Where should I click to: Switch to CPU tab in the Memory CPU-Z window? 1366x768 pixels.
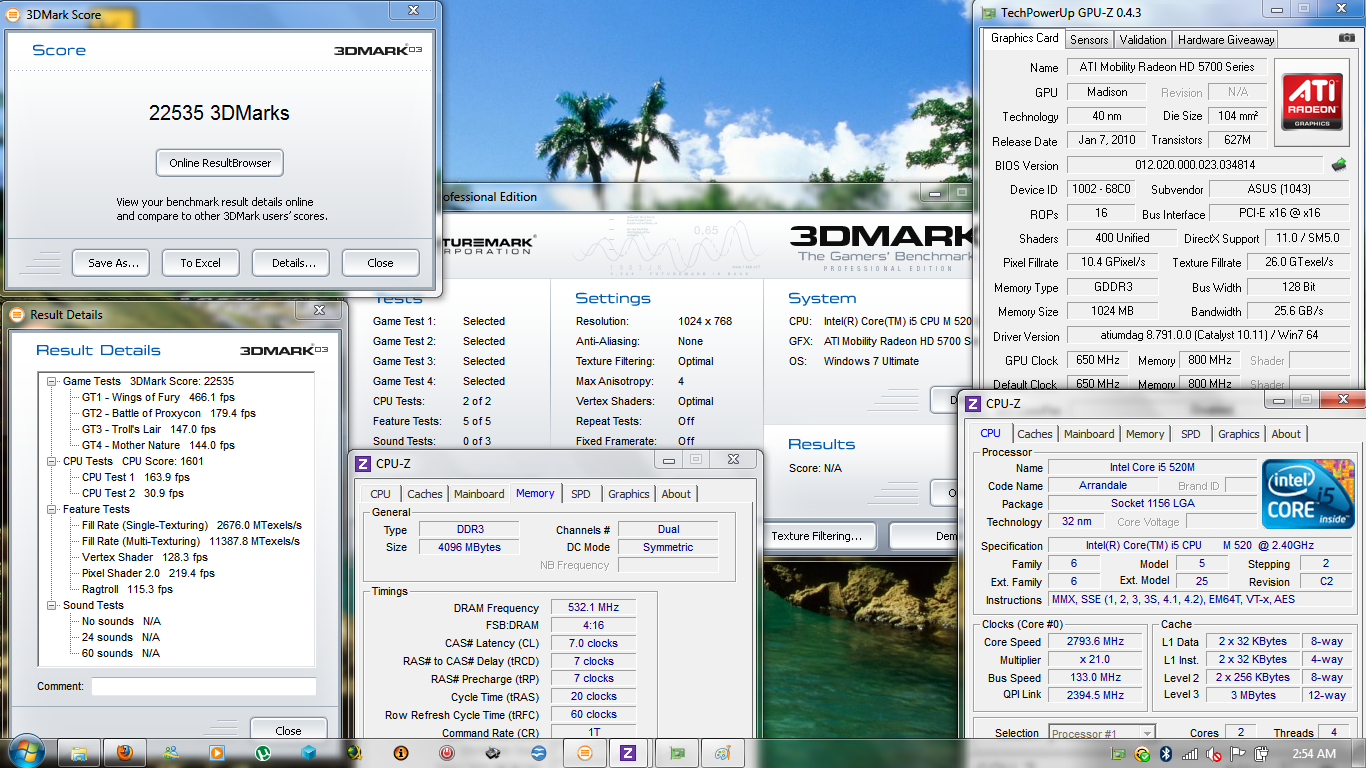(x=381, y=494)
